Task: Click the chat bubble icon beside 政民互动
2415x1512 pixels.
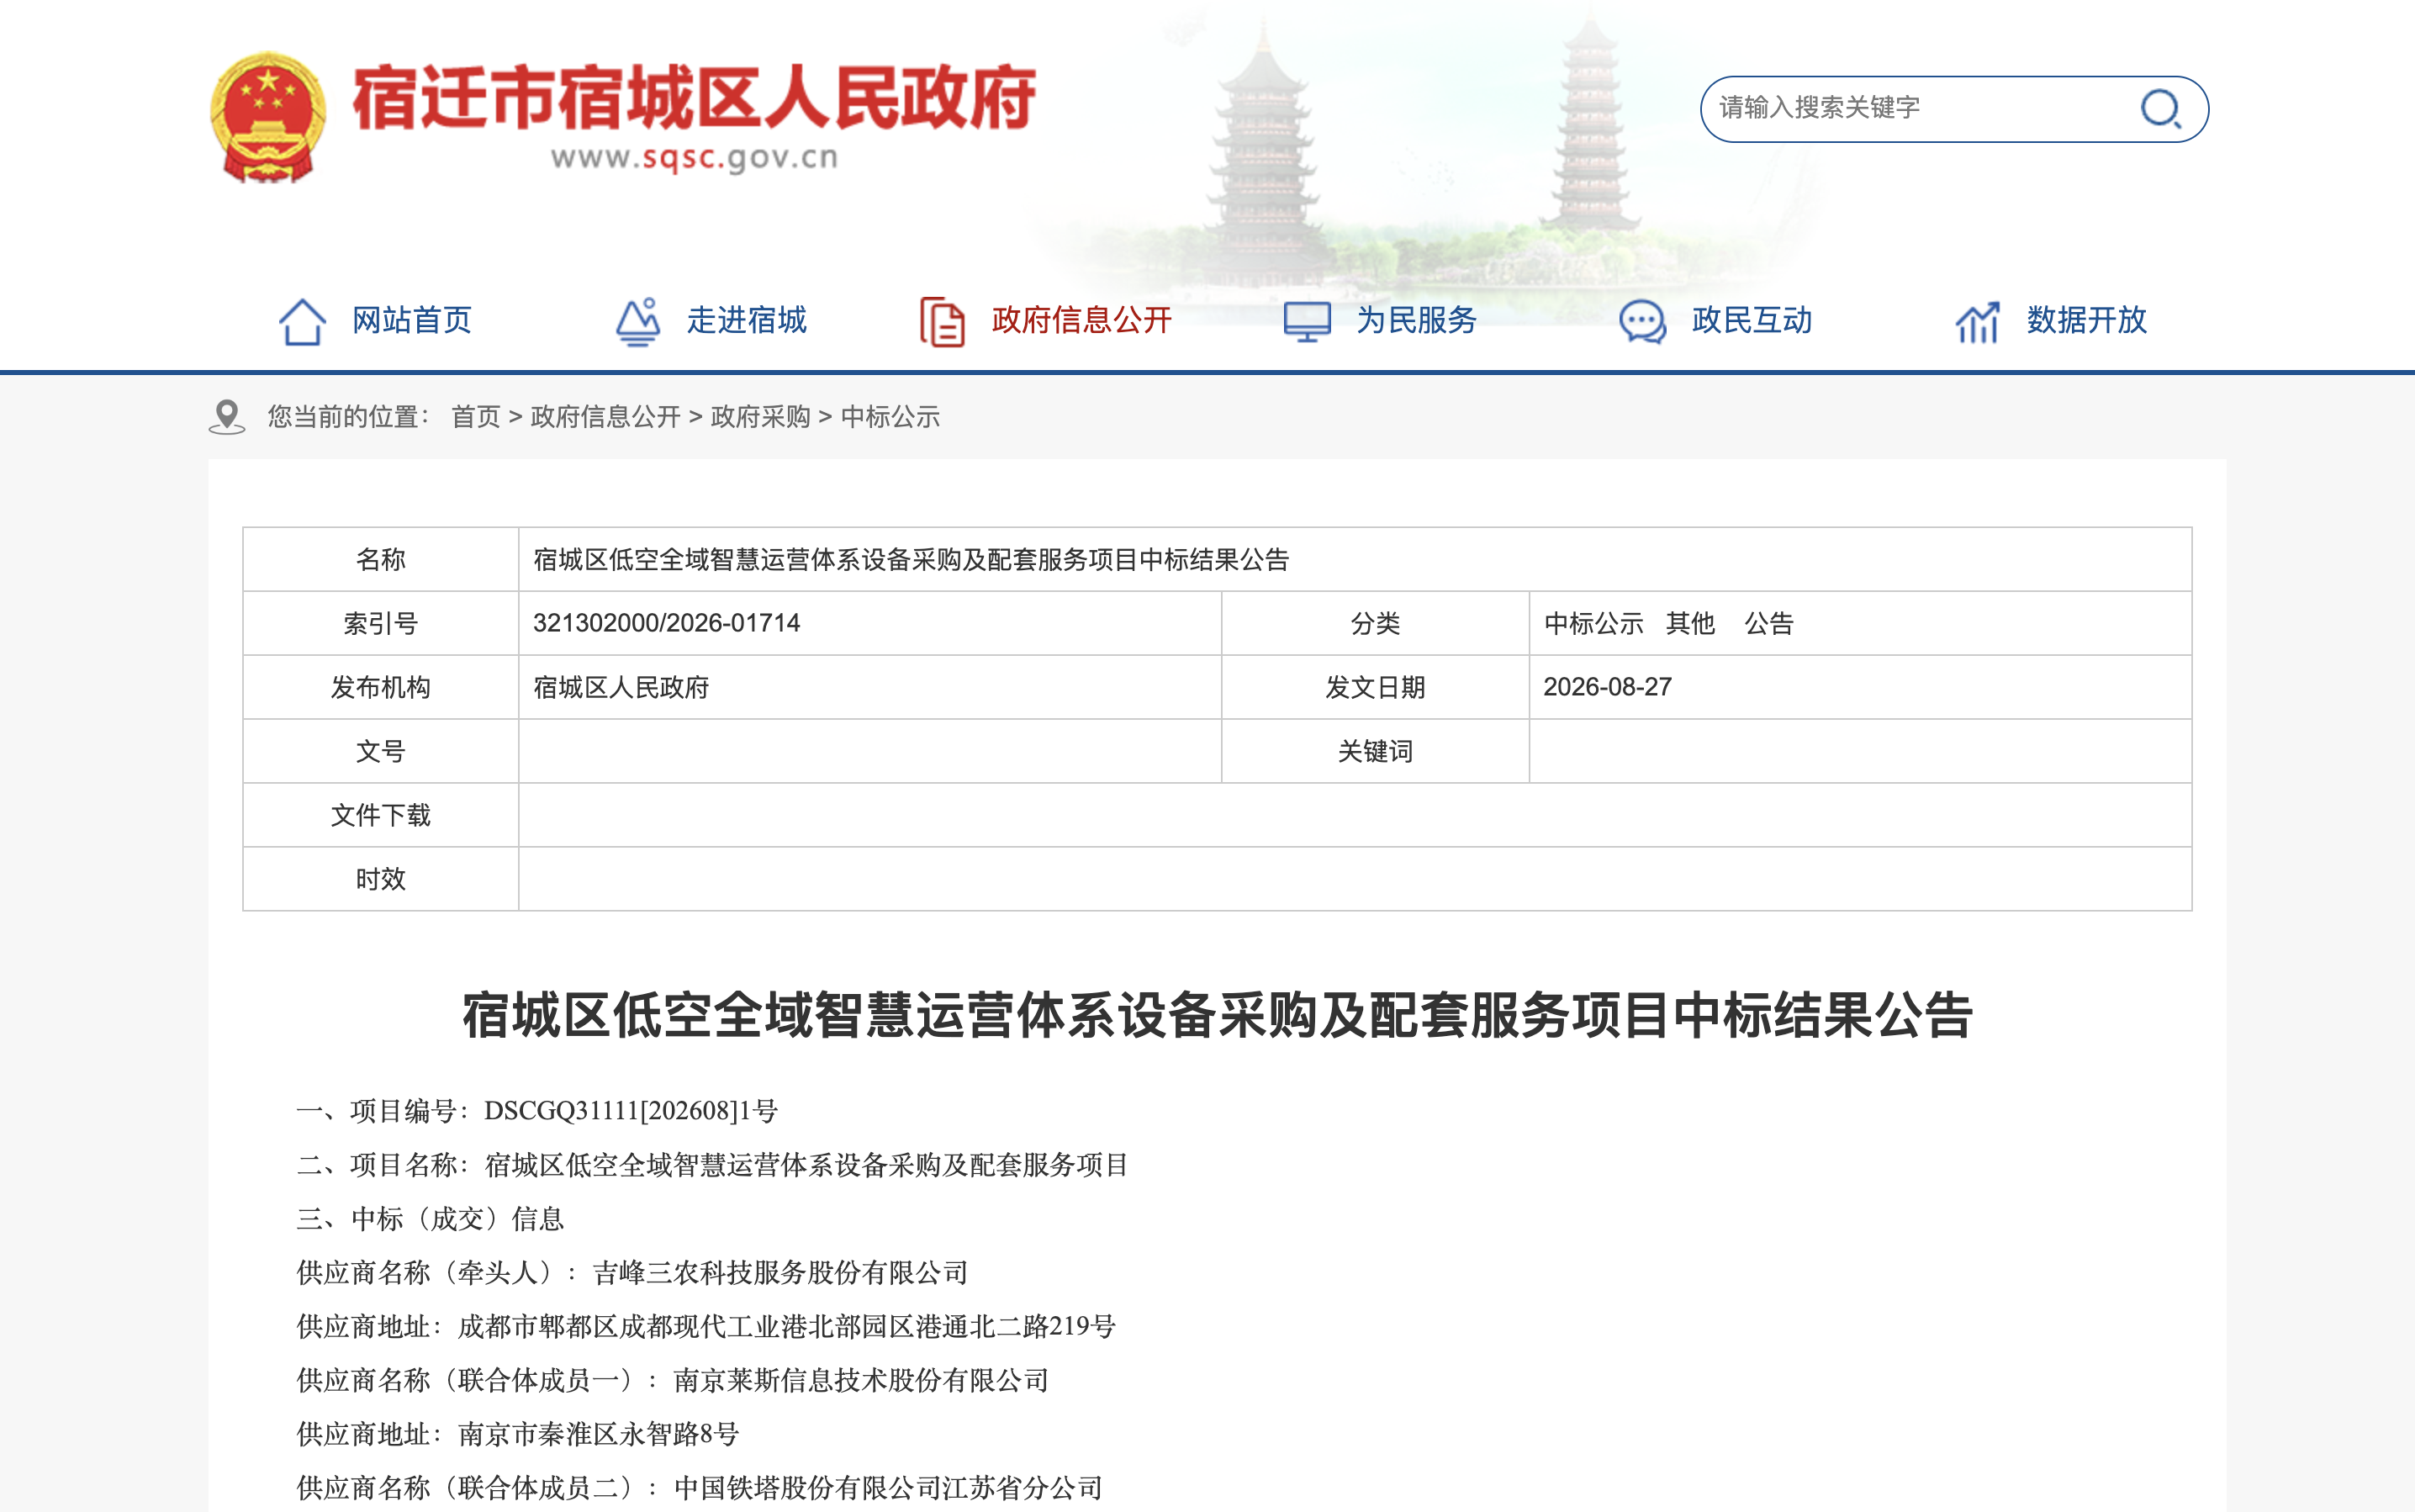Action: pyautogui.click(x=1642, y=321)
